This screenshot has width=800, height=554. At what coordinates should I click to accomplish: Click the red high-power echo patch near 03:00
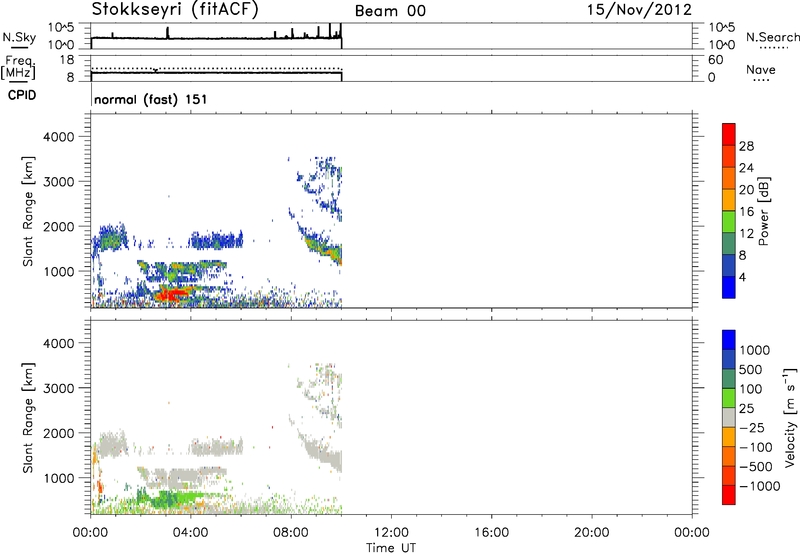click(172, 294)
